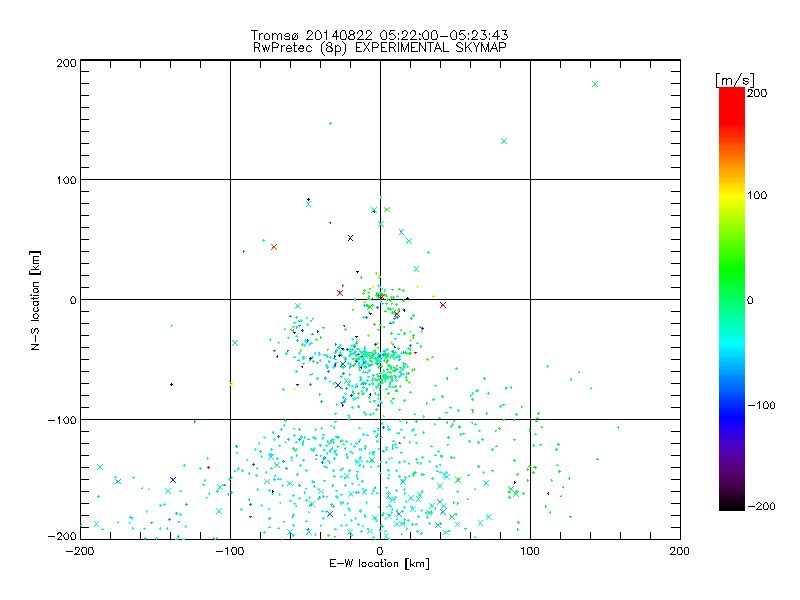Click the 100 tick label on N-S axis
The height and width of the screenshot is (600, 800).
click(66, 180)
